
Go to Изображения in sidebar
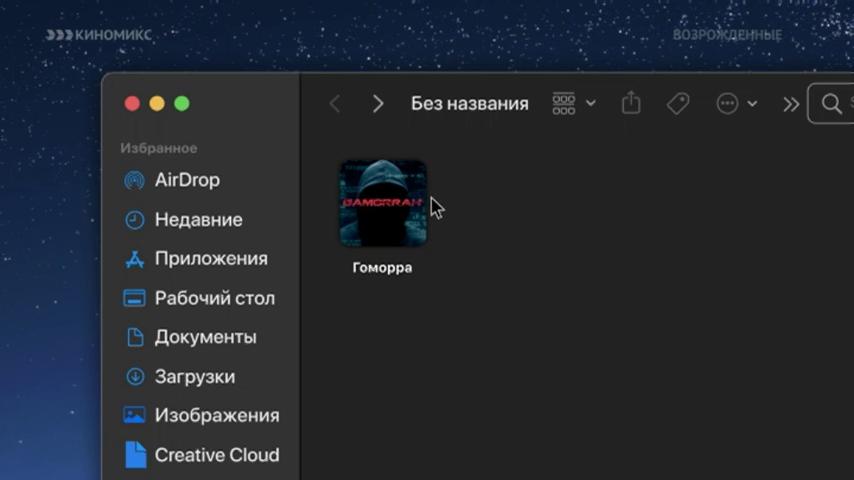[200, 415]
